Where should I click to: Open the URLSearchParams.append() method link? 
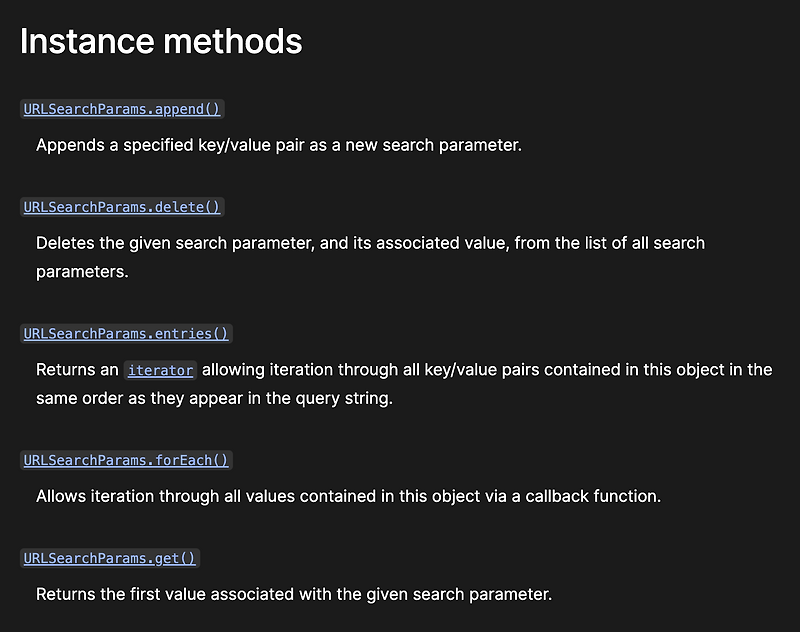click(x=121, y=109)
